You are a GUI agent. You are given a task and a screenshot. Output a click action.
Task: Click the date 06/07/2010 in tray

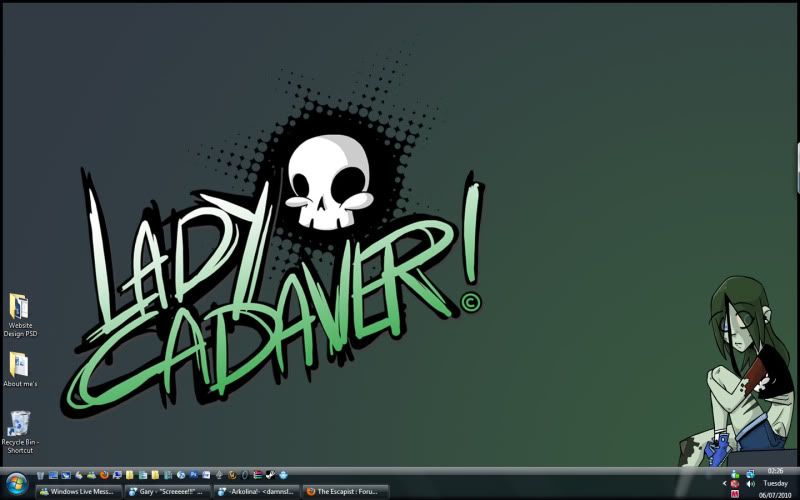(776, 495)
